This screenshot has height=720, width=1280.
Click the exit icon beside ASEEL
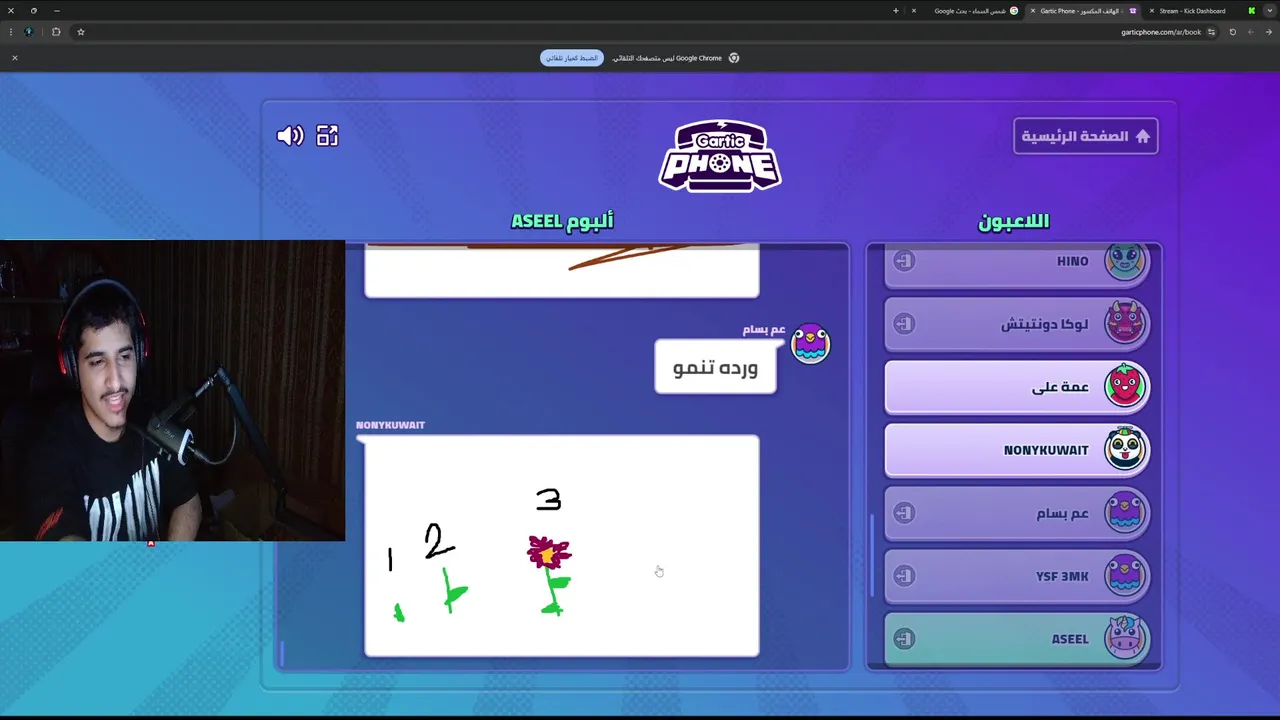(904, 639)
